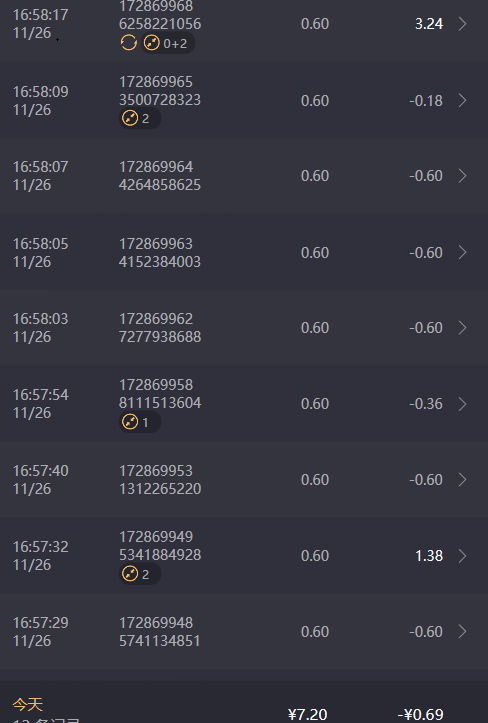This screenshot has height=723, width=488.
Task: Expand the 16:57:40 record arrow
Action: 463,480
